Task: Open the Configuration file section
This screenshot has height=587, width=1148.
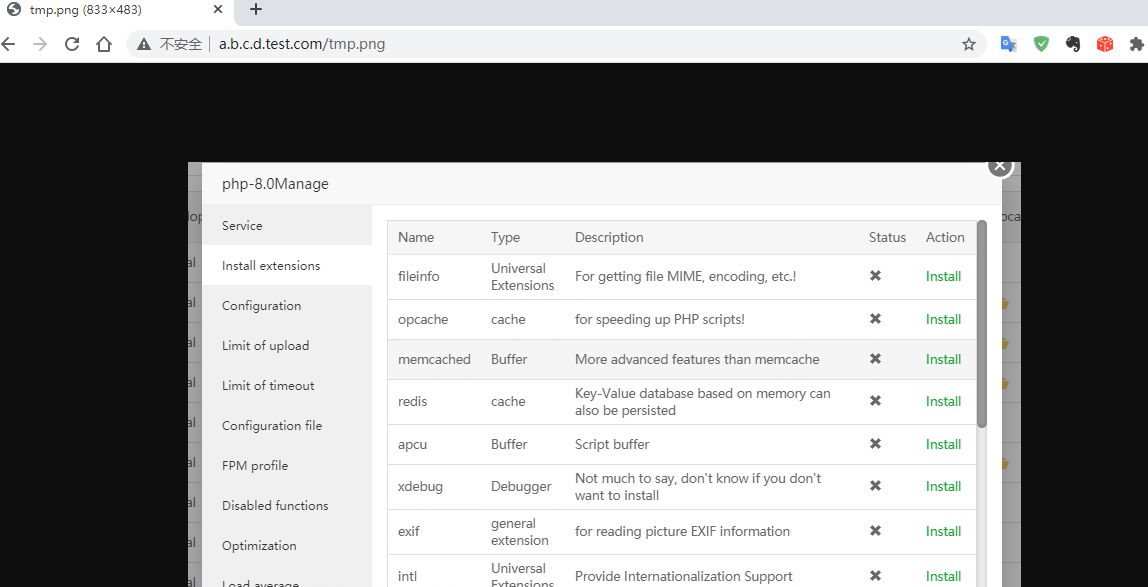Action: (x=286, y=425)
